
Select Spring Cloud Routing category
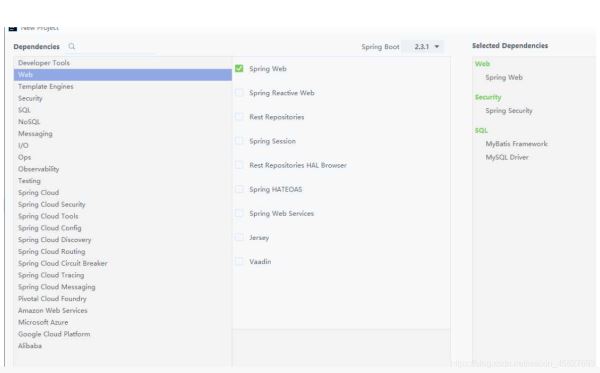(123, 251)
